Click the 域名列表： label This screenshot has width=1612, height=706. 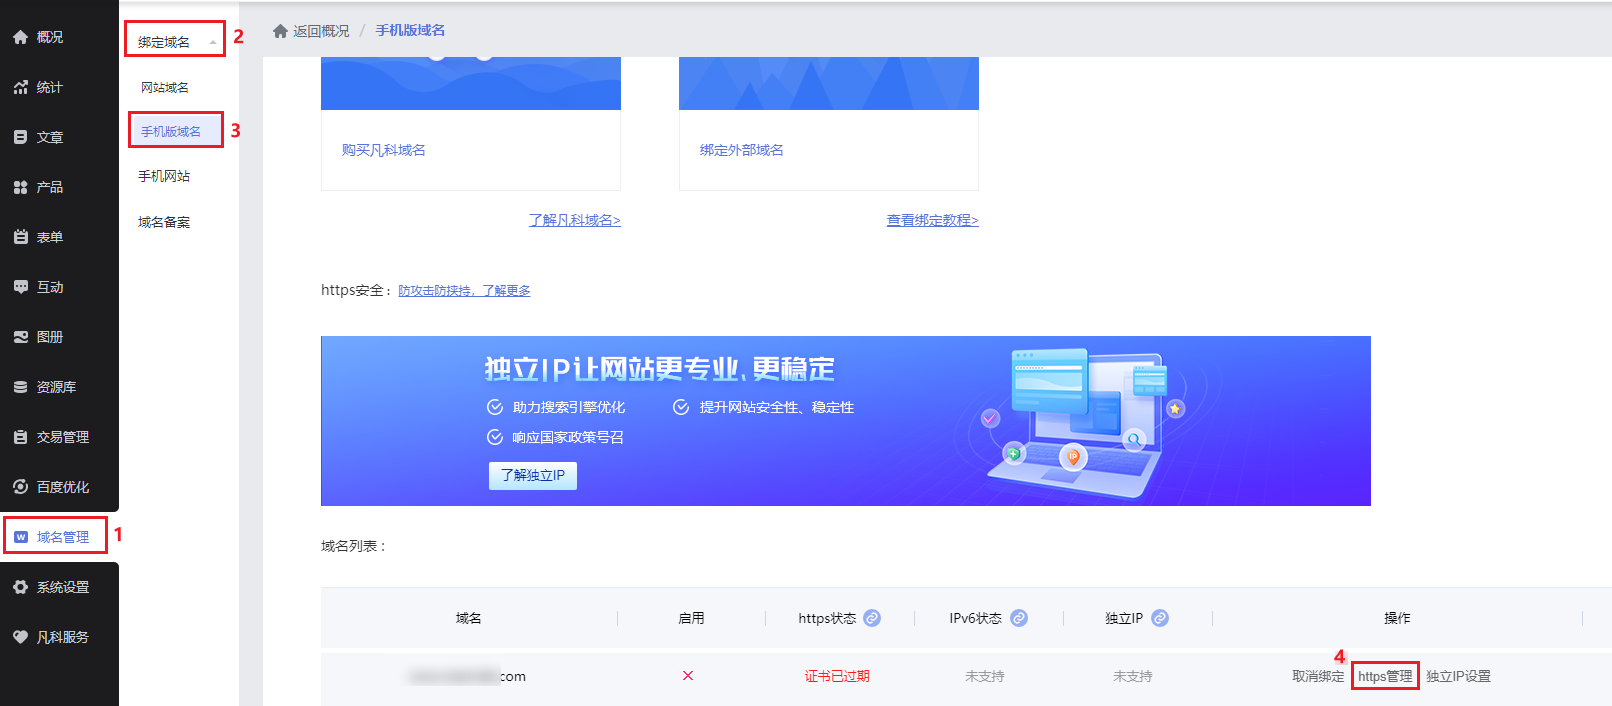click(x=354, y=546)
